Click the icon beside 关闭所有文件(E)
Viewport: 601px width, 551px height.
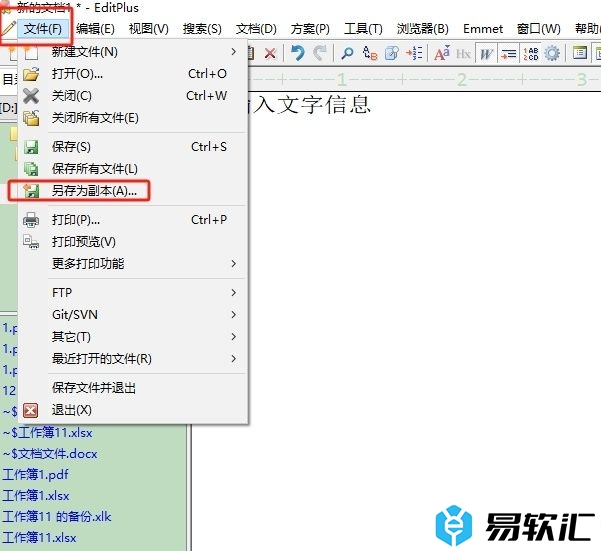click(x=31, y=118)
